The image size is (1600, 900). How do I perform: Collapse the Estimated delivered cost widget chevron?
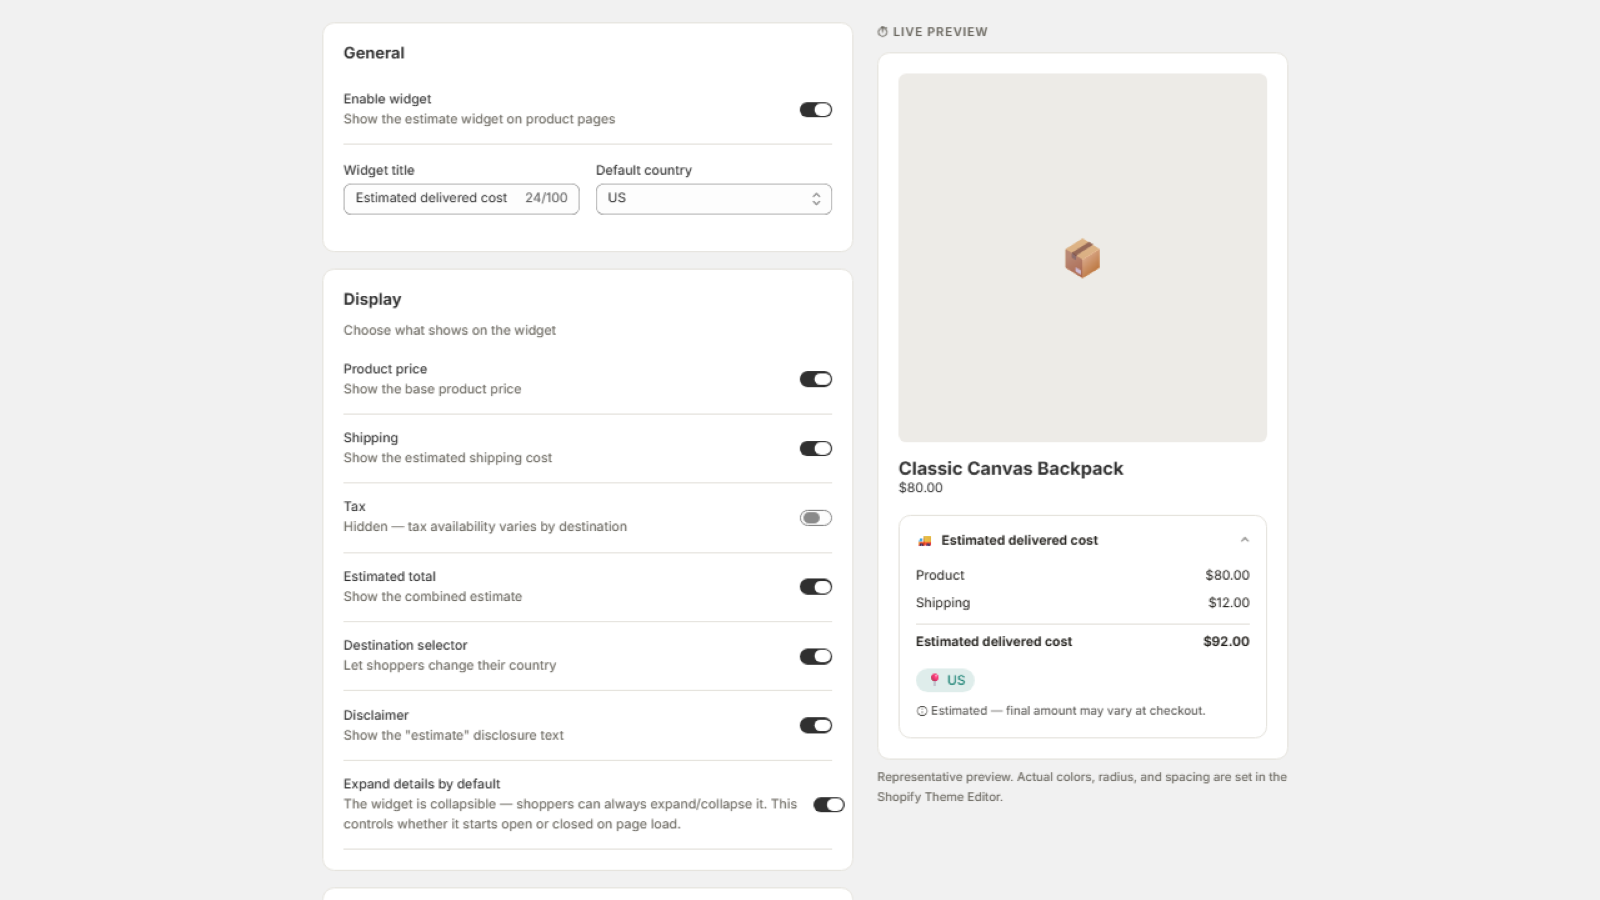[1245, 540]
